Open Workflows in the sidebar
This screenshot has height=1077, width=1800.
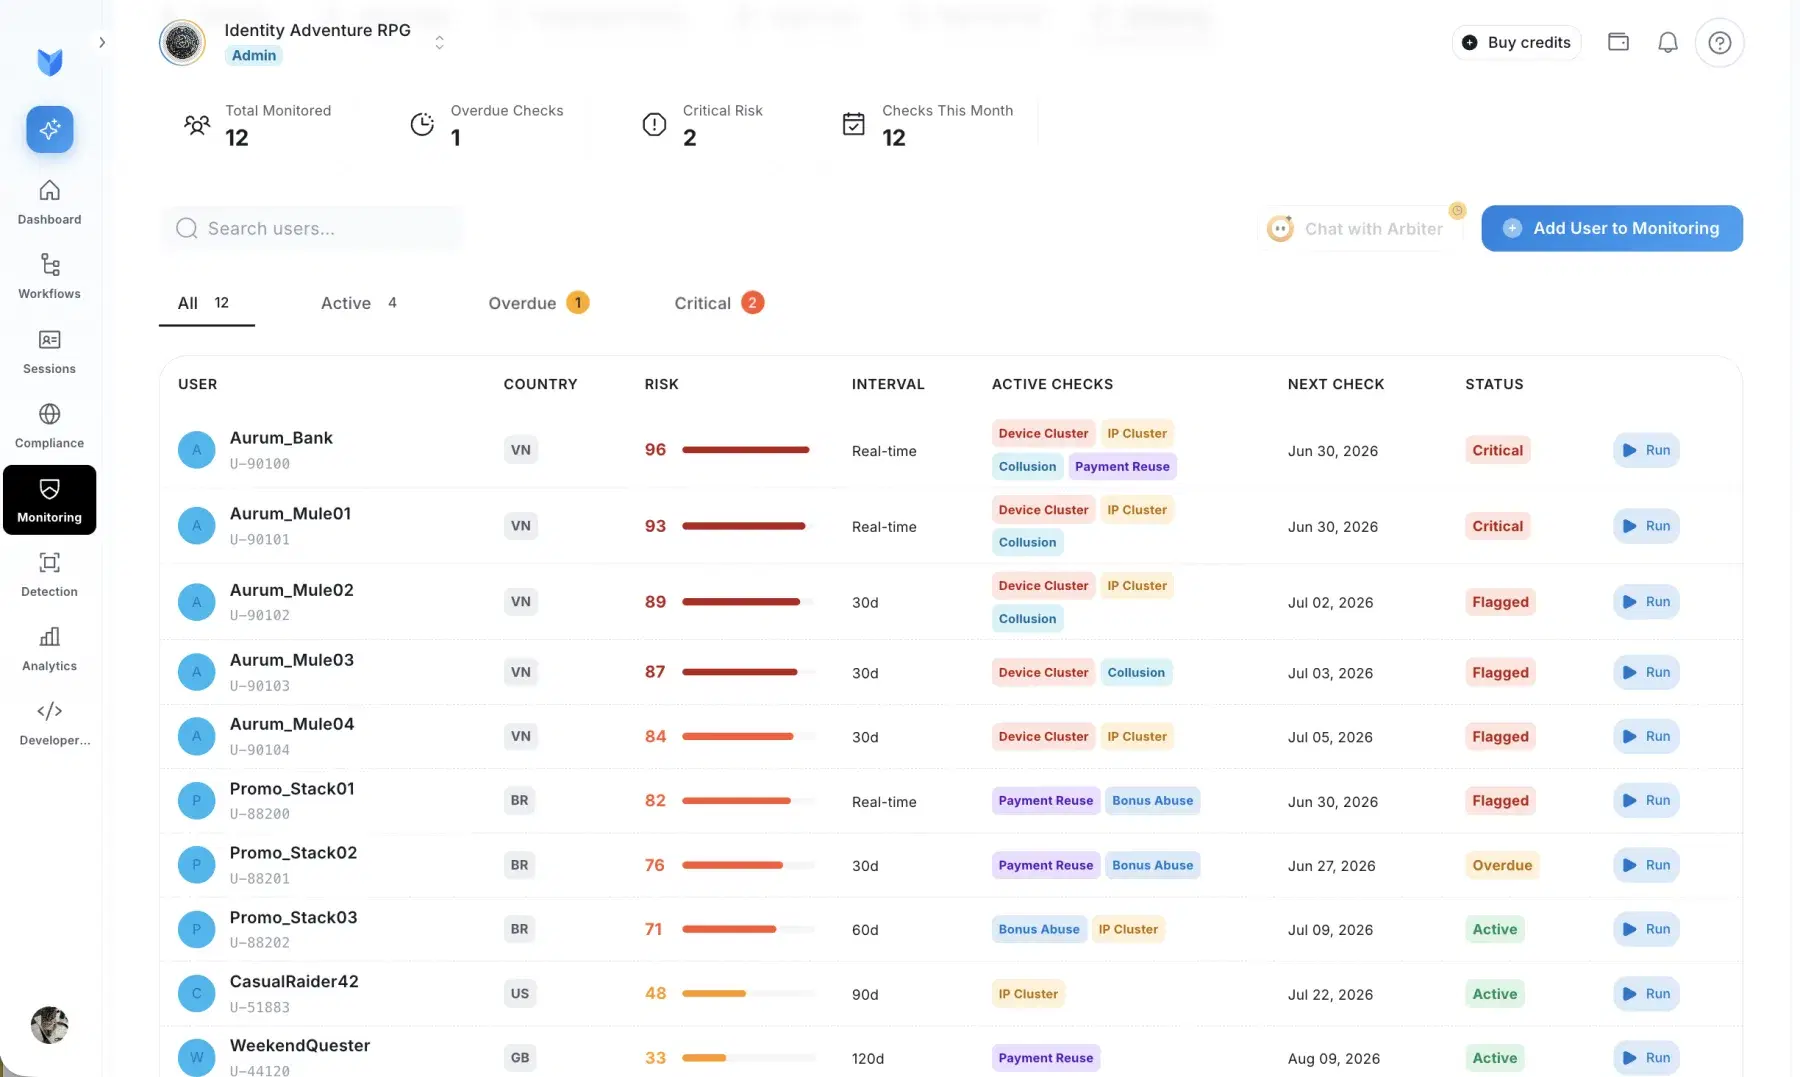tap(49, 276)
